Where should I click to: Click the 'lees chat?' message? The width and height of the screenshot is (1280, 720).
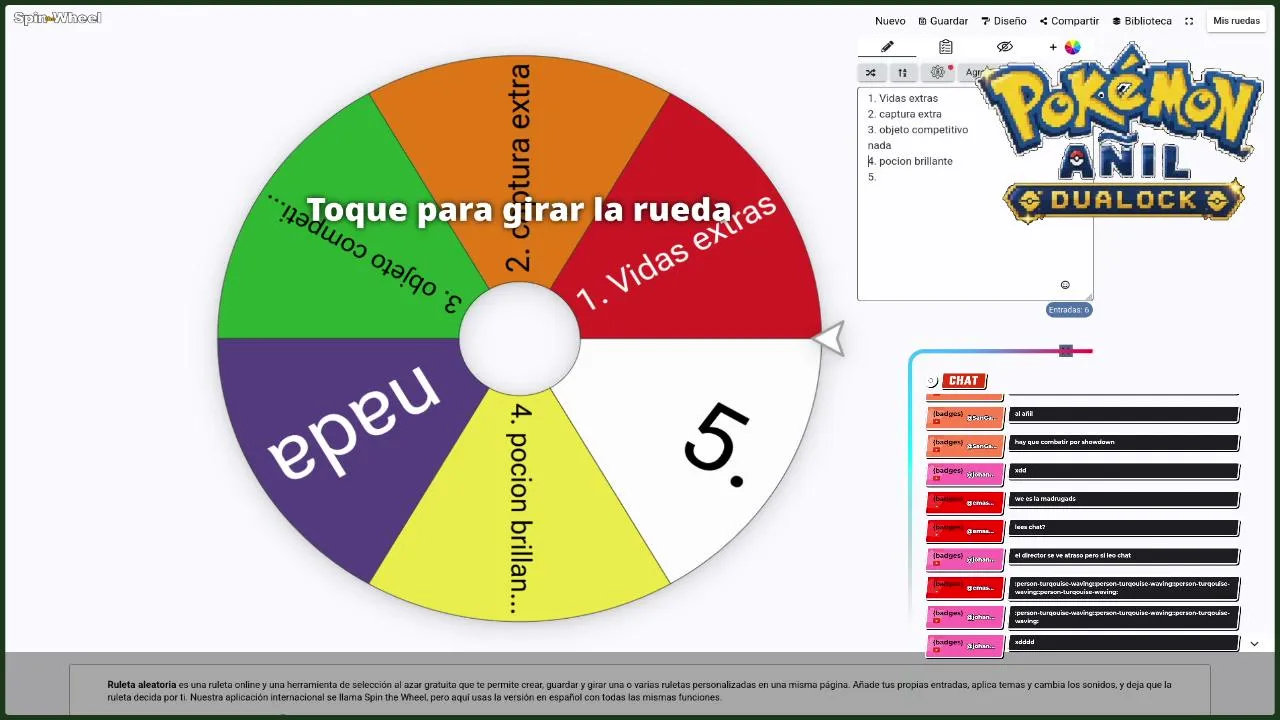point(1123,527)
